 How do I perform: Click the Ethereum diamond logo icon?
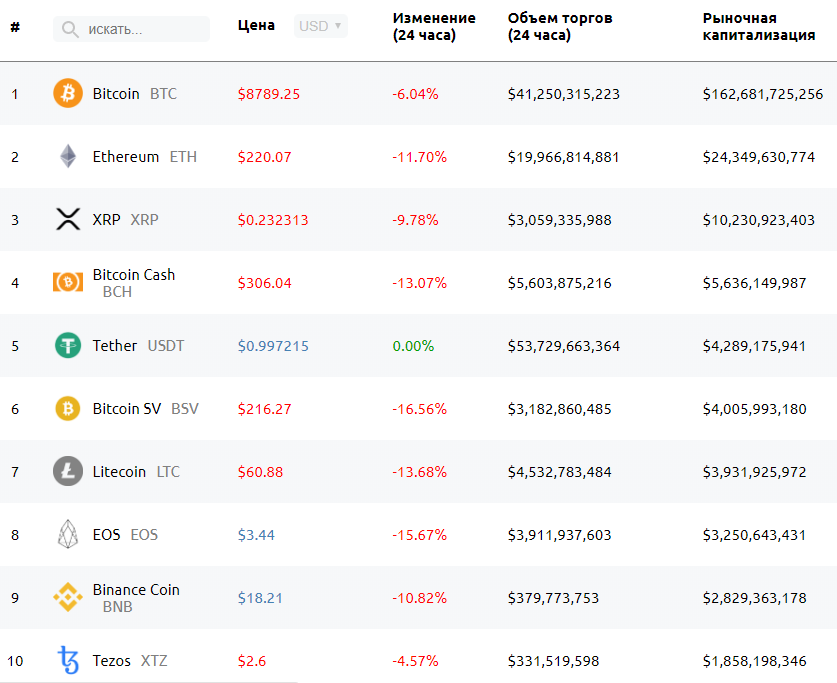click(x=68, y=157)
